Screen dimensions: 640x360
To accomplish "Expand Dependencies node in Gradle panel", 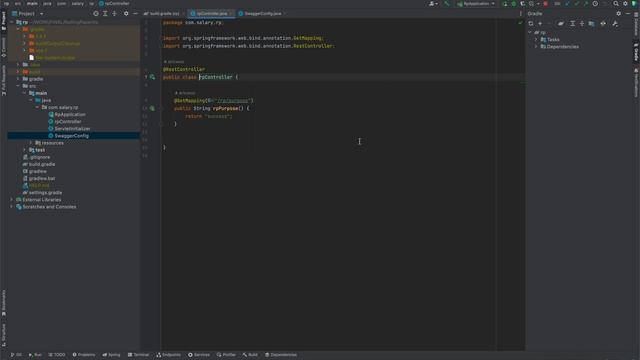I will click(536, 47).
